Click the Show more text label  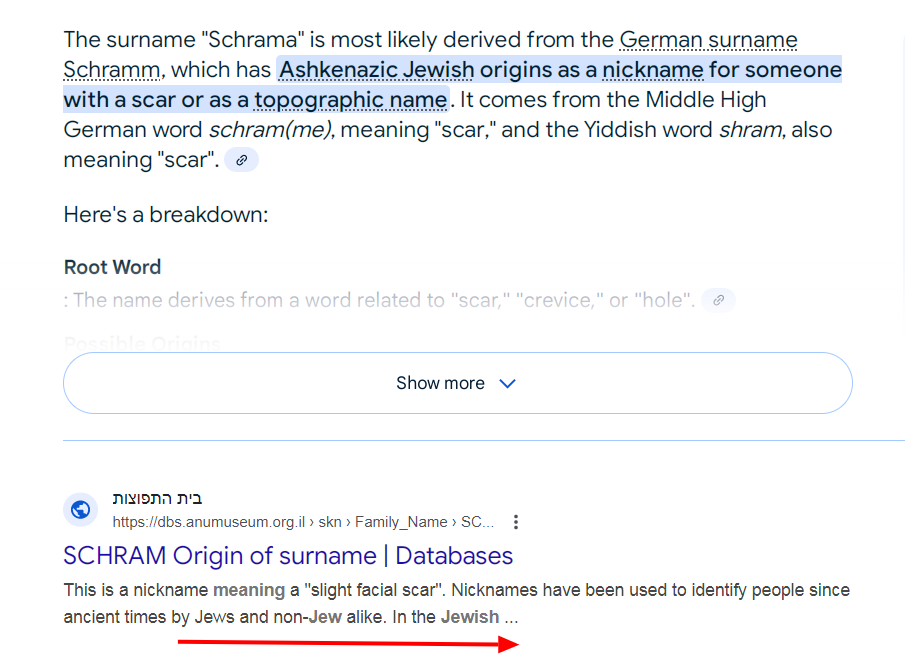click(440, 383)
